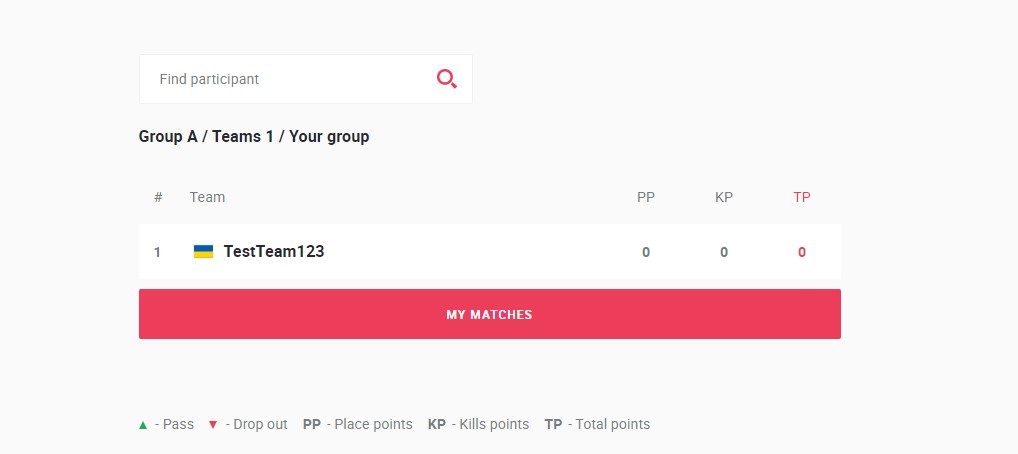The height and width of the screenshot is (454, 1018).
Task: Click the magnifier search icon
Action: pos(447,79)
